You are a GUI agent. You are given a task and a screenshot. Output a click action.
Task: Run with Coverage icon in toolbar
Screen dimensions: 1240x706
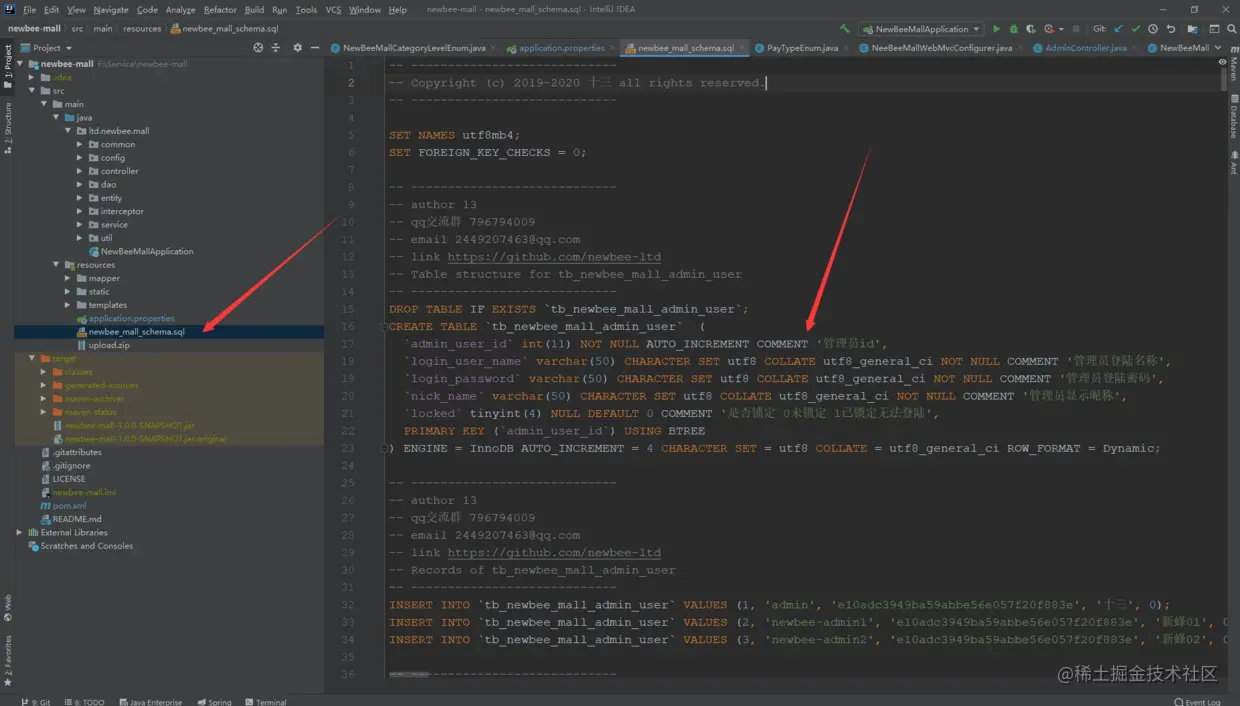point(1030,29)
